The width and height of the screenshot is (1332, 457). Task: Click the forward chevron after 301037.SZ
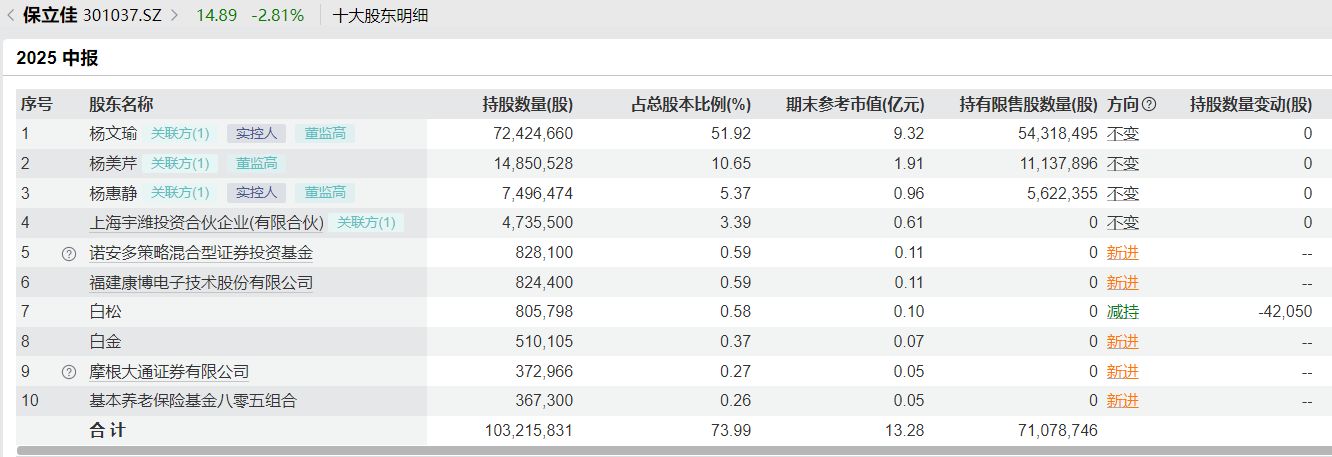pos(175,16)
